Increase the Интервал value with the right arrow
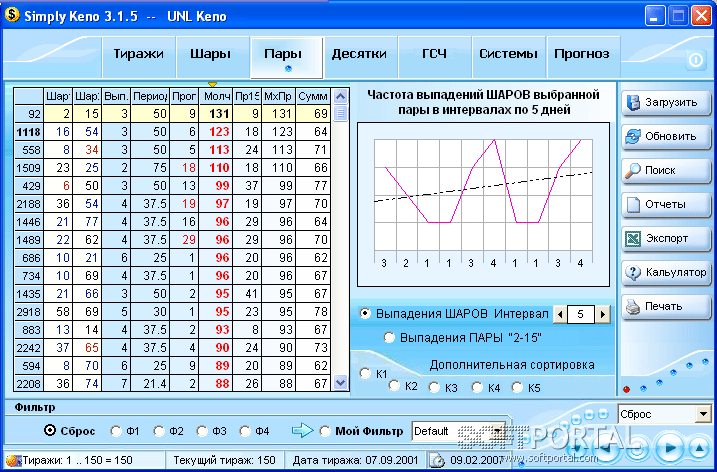 (x=603, y=314)
